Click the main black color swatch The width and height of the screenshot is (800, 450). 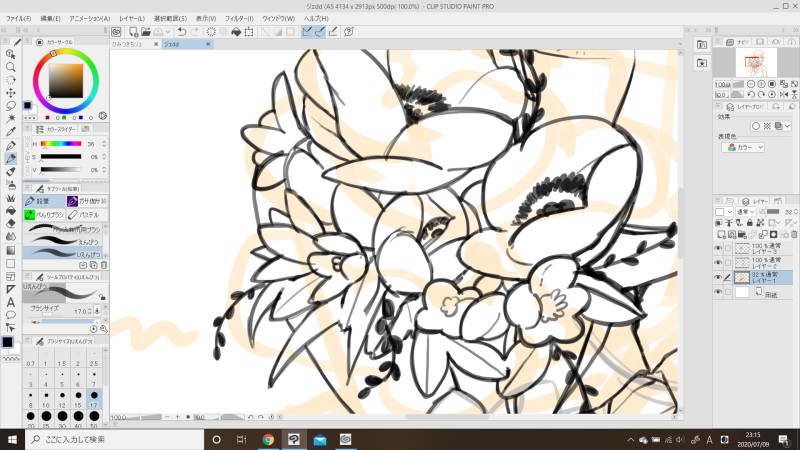(x=7, y=342)
